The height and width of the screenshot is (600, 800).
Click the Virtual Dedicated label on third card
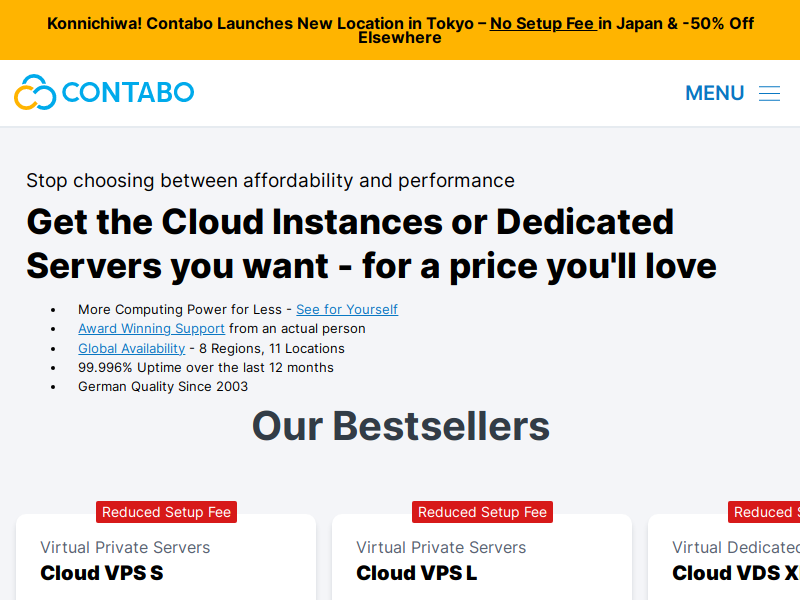point(736,547)
